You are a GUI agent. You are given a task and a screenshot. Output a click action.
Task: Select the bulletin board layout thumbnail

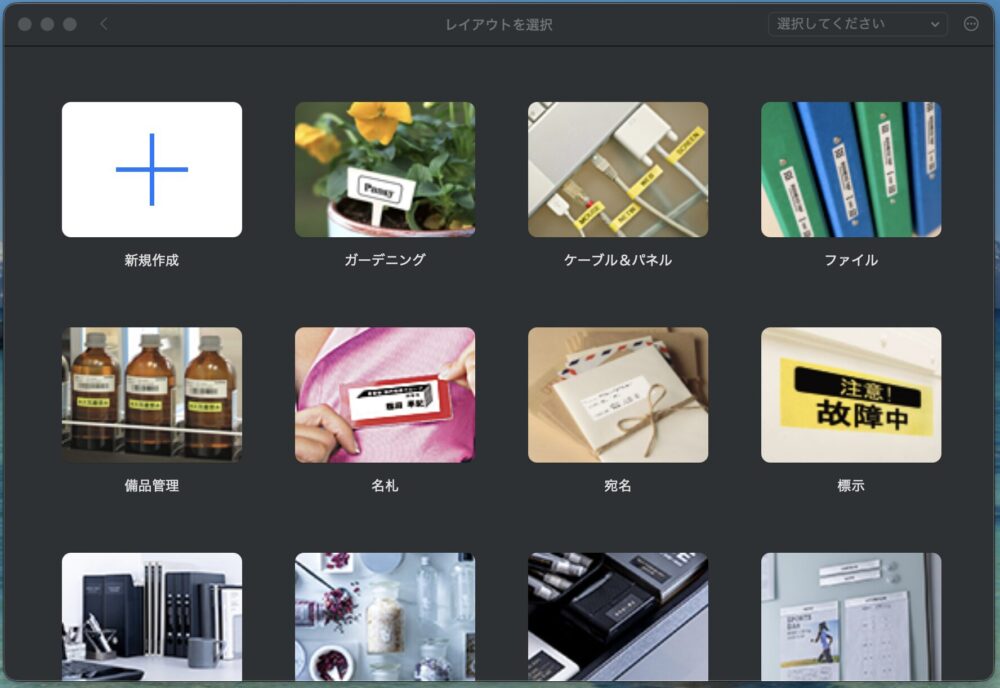click(851, 617)
